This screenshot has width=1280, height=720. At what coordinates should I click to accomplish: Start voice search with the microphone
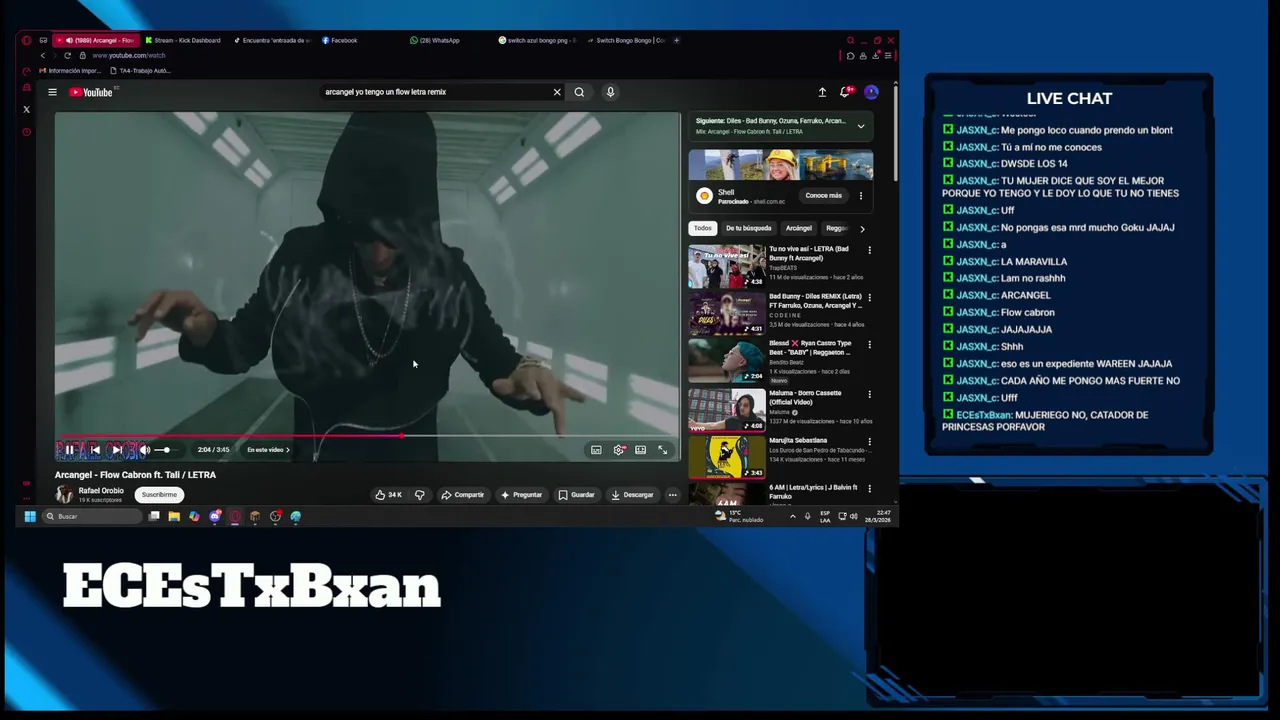[x=610, y=92]
